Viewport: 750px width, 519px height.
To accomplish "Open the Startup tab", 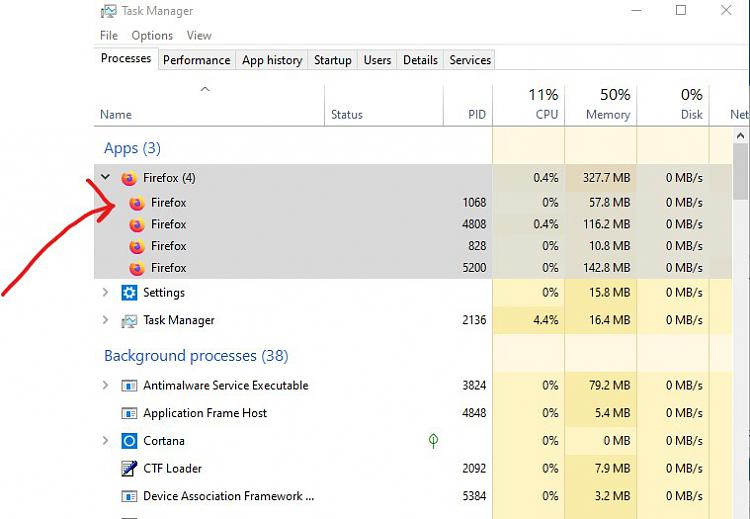I will (332, 60).
